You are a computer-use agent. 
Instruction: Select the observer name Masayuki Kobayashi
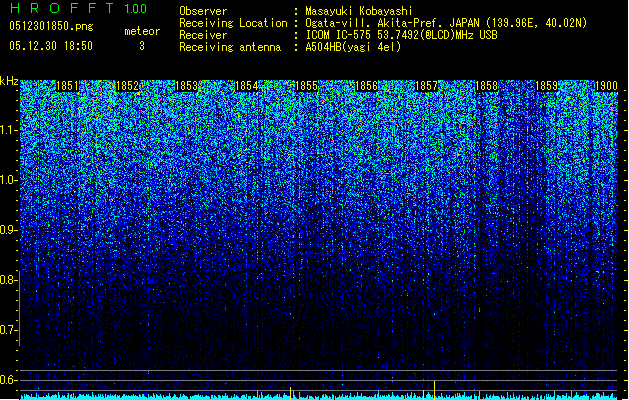[359, 11]
